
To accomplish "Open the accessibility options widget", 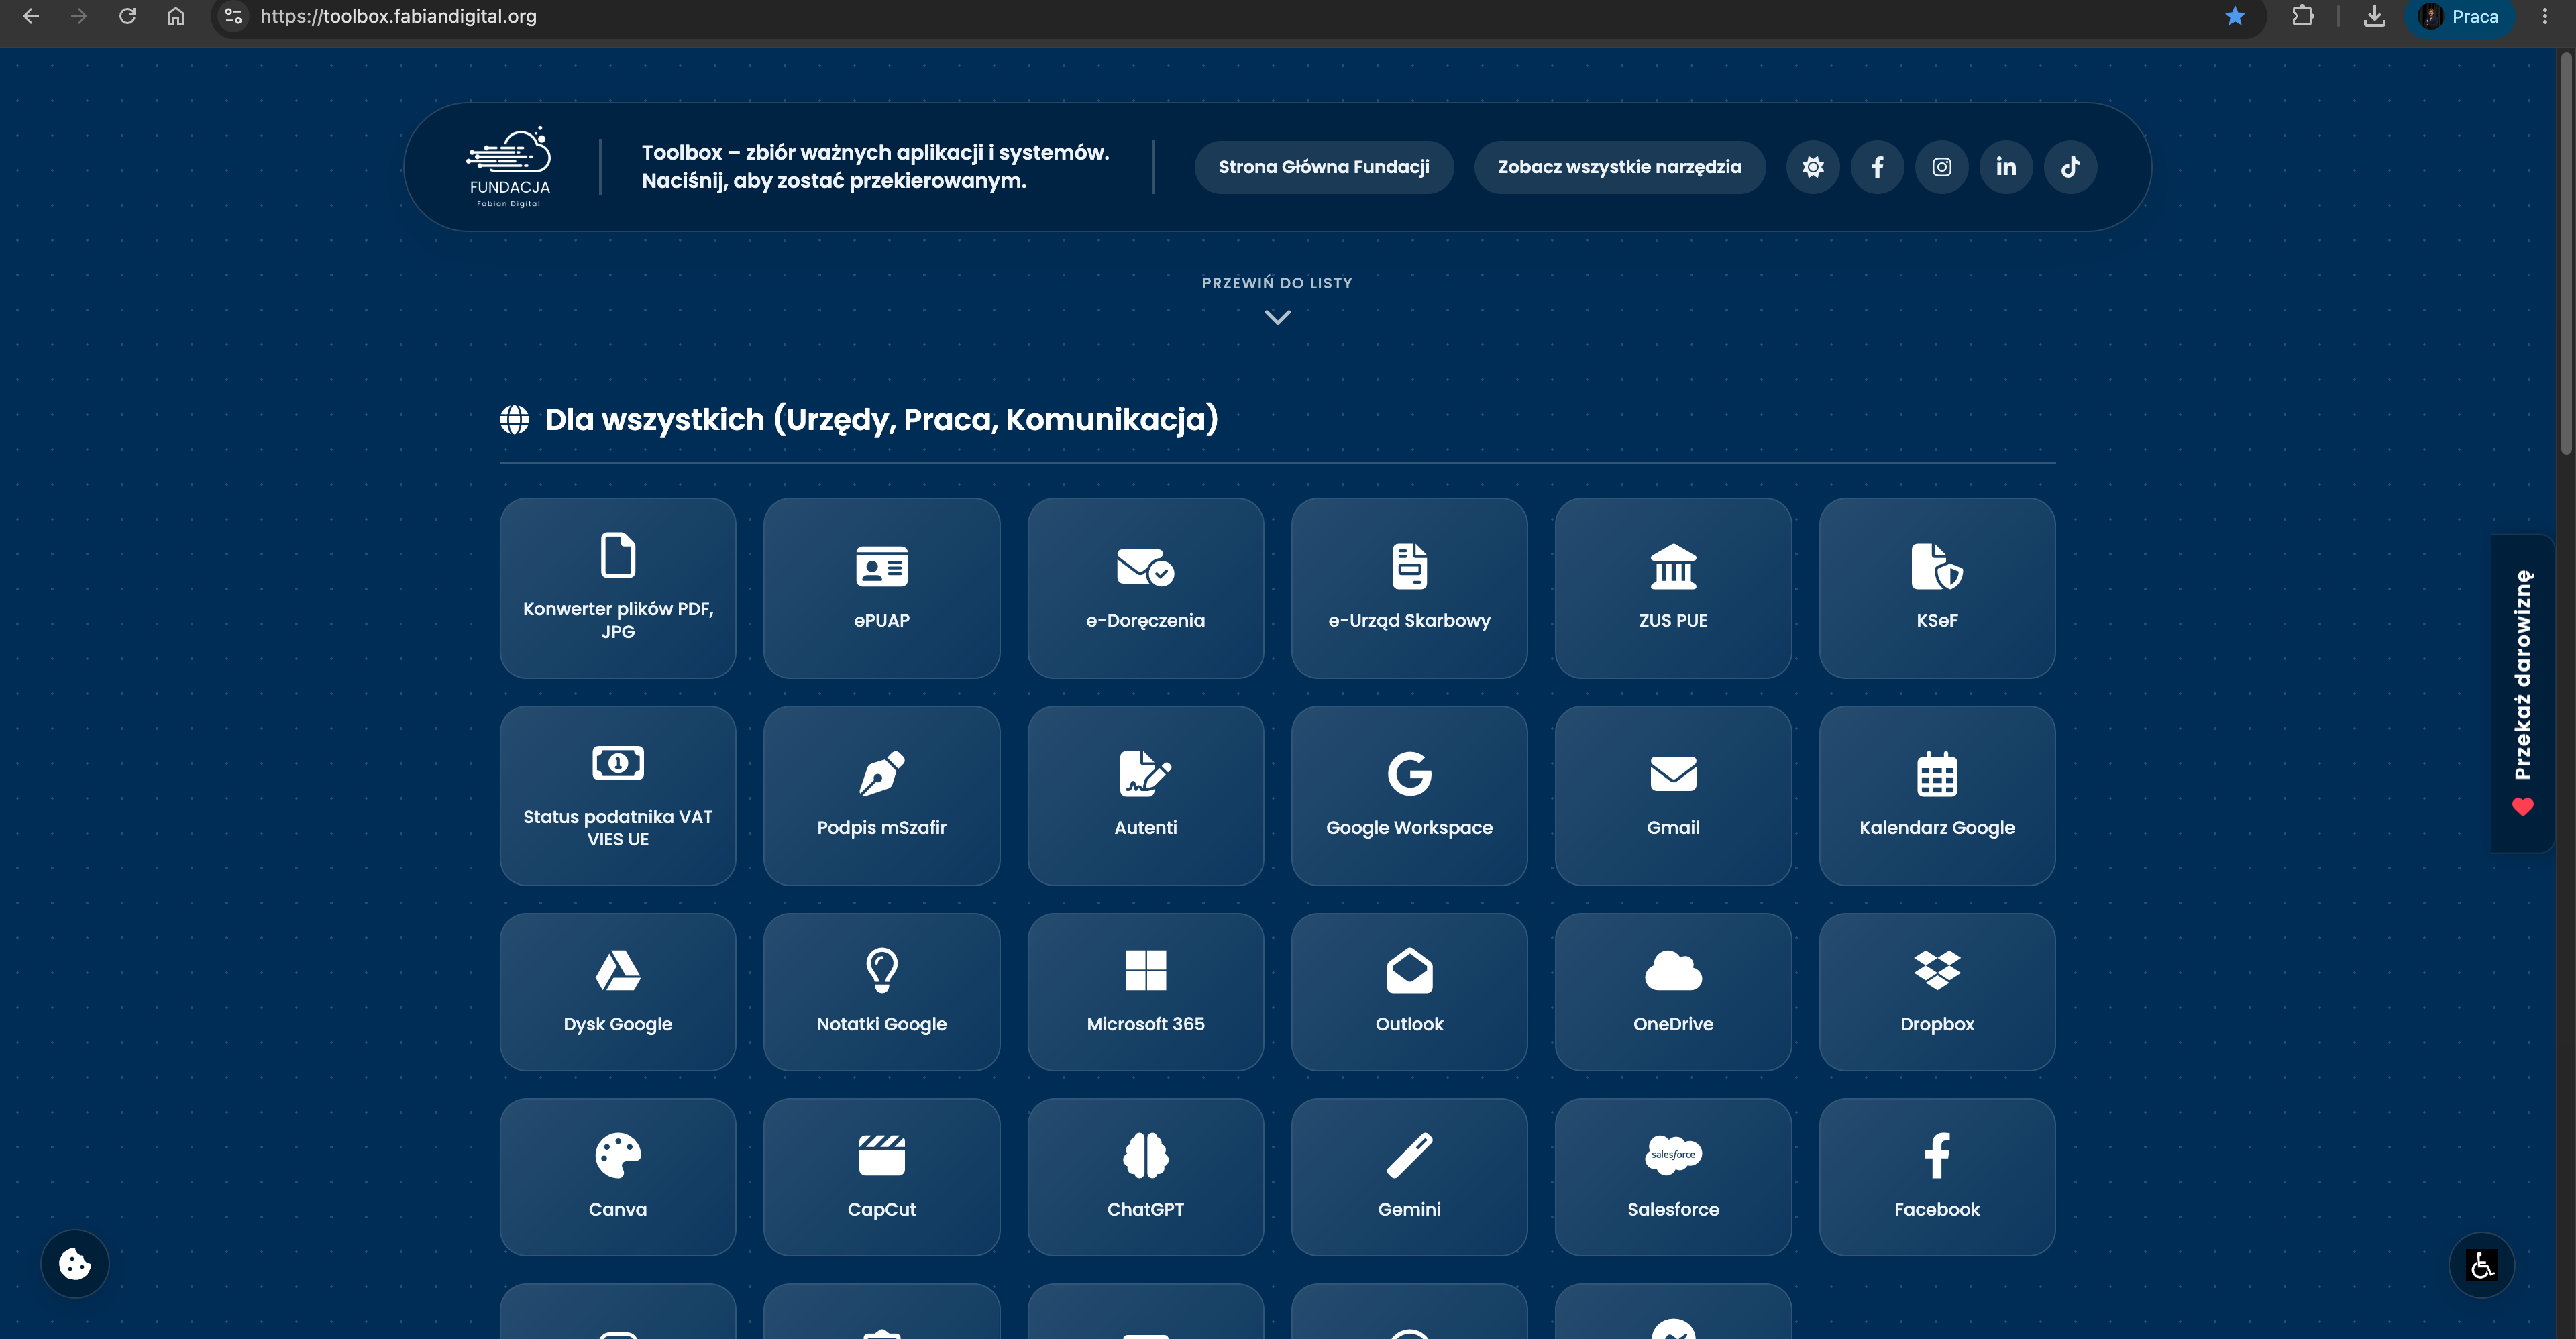I will (x=2481, y=1265).
